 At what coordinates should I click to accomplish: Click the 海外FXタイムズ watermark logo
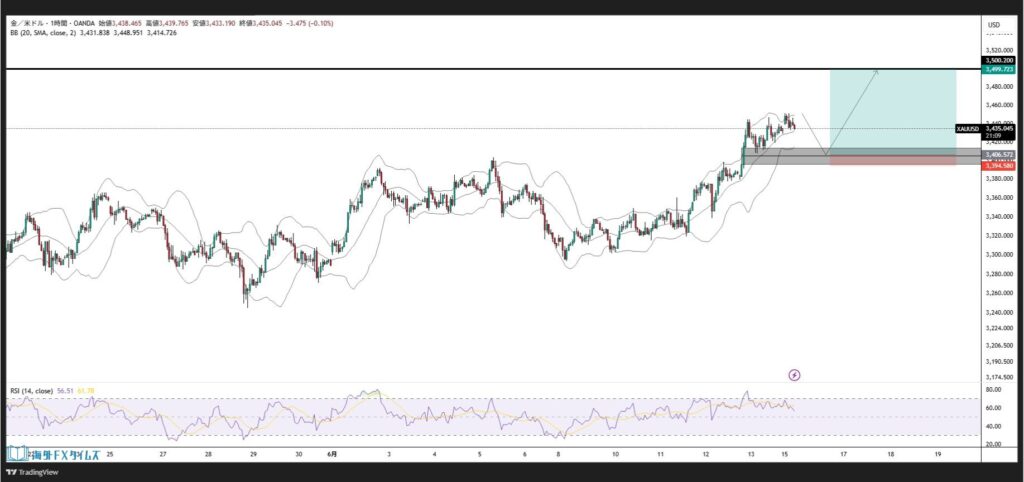(53, 453)
